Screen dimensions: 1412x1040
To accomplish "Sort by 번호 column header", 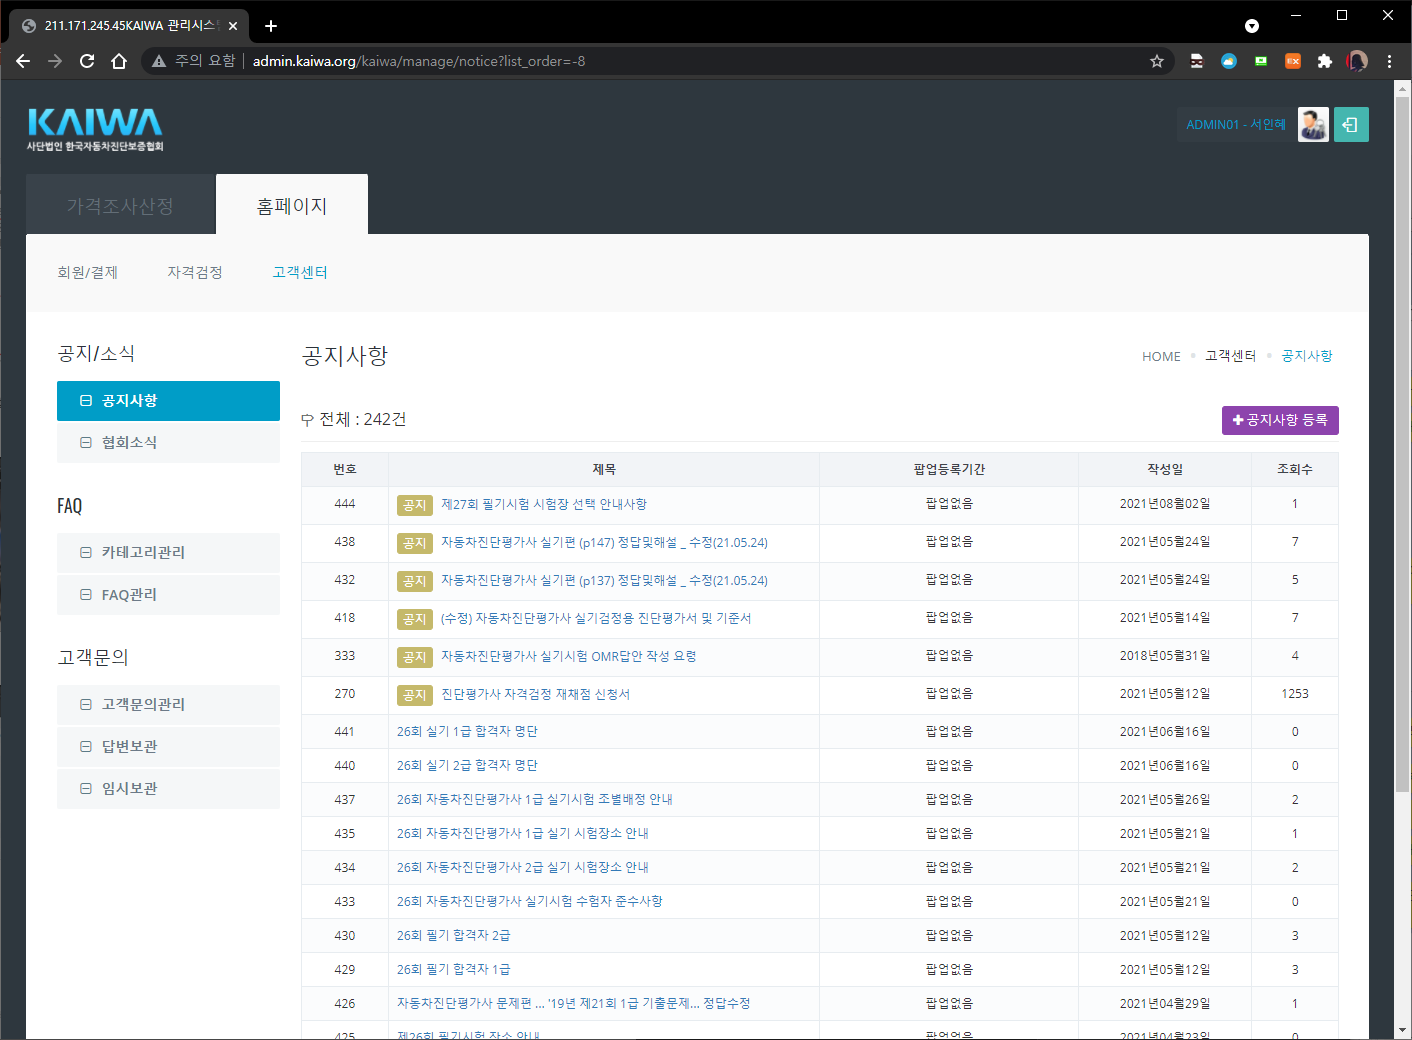I will click(345, 470).
